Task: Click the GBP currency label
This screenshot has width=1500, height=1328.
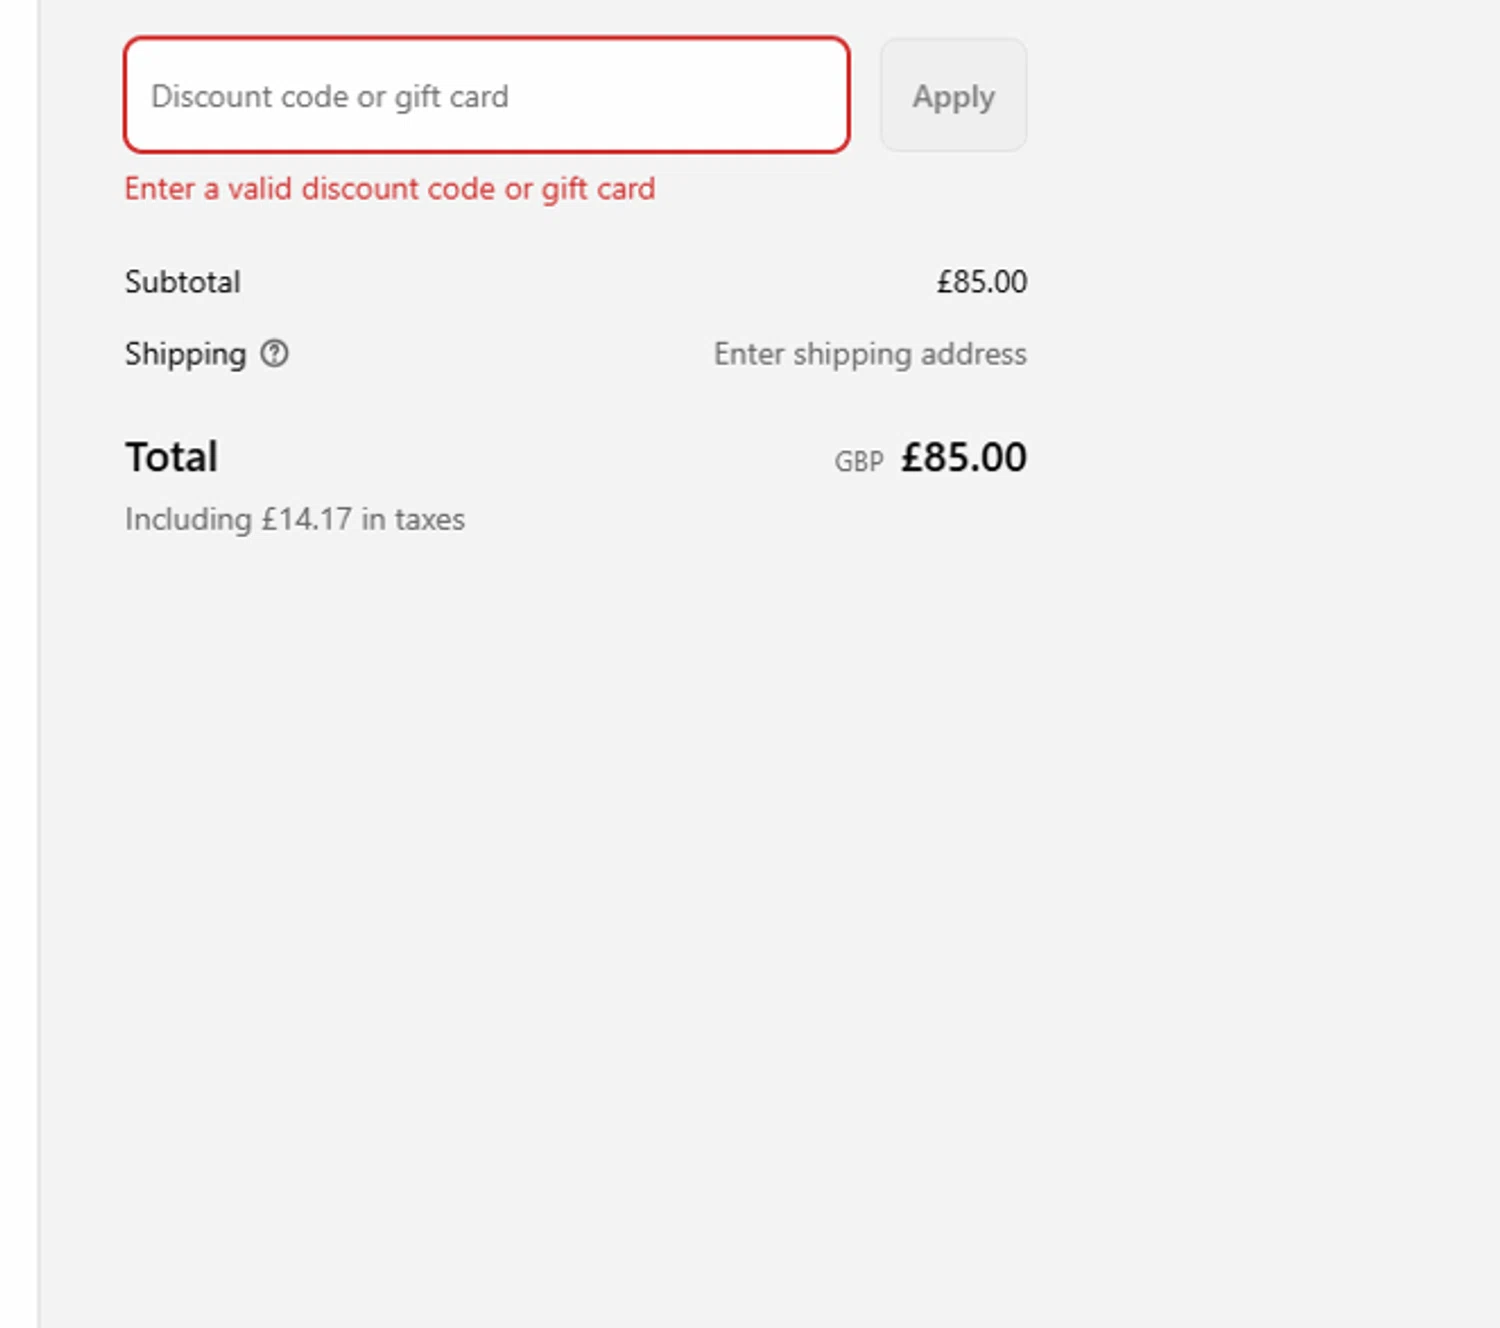Action: [859, 461]
